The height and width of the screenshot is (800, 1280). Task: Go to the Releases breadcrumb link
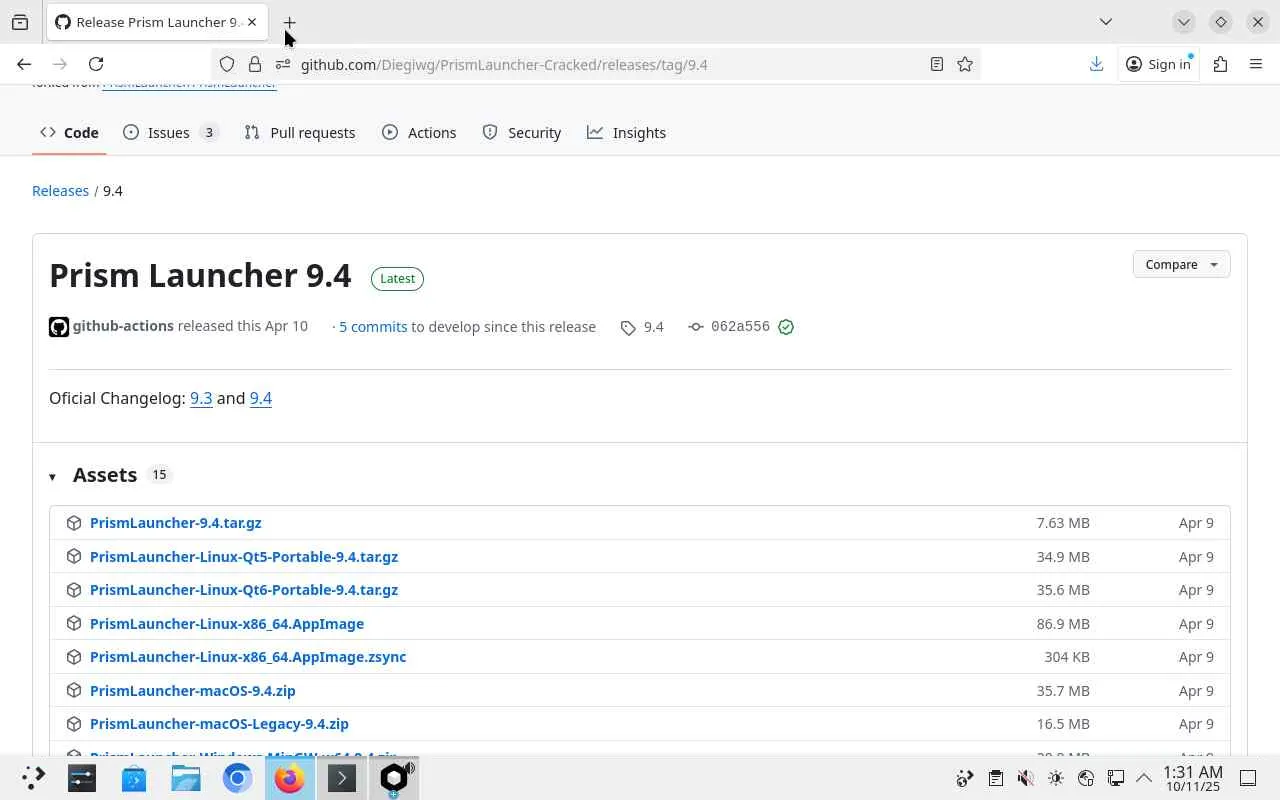60,191
